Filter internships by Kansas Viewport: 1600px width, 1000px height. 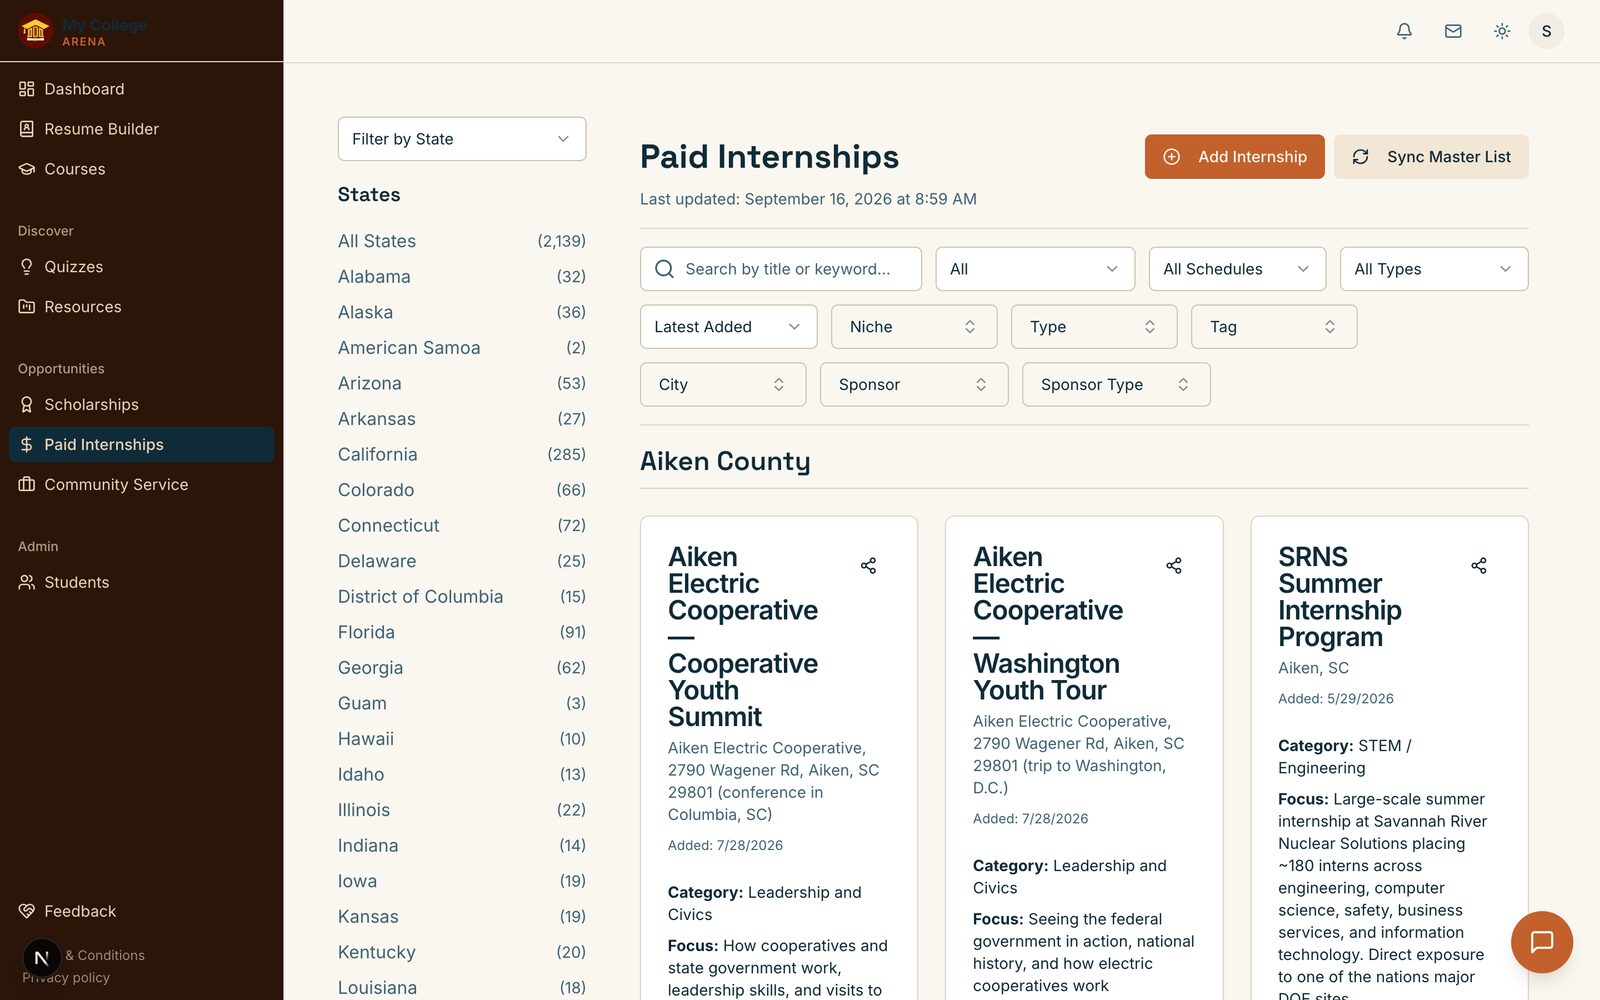[462, 917]
